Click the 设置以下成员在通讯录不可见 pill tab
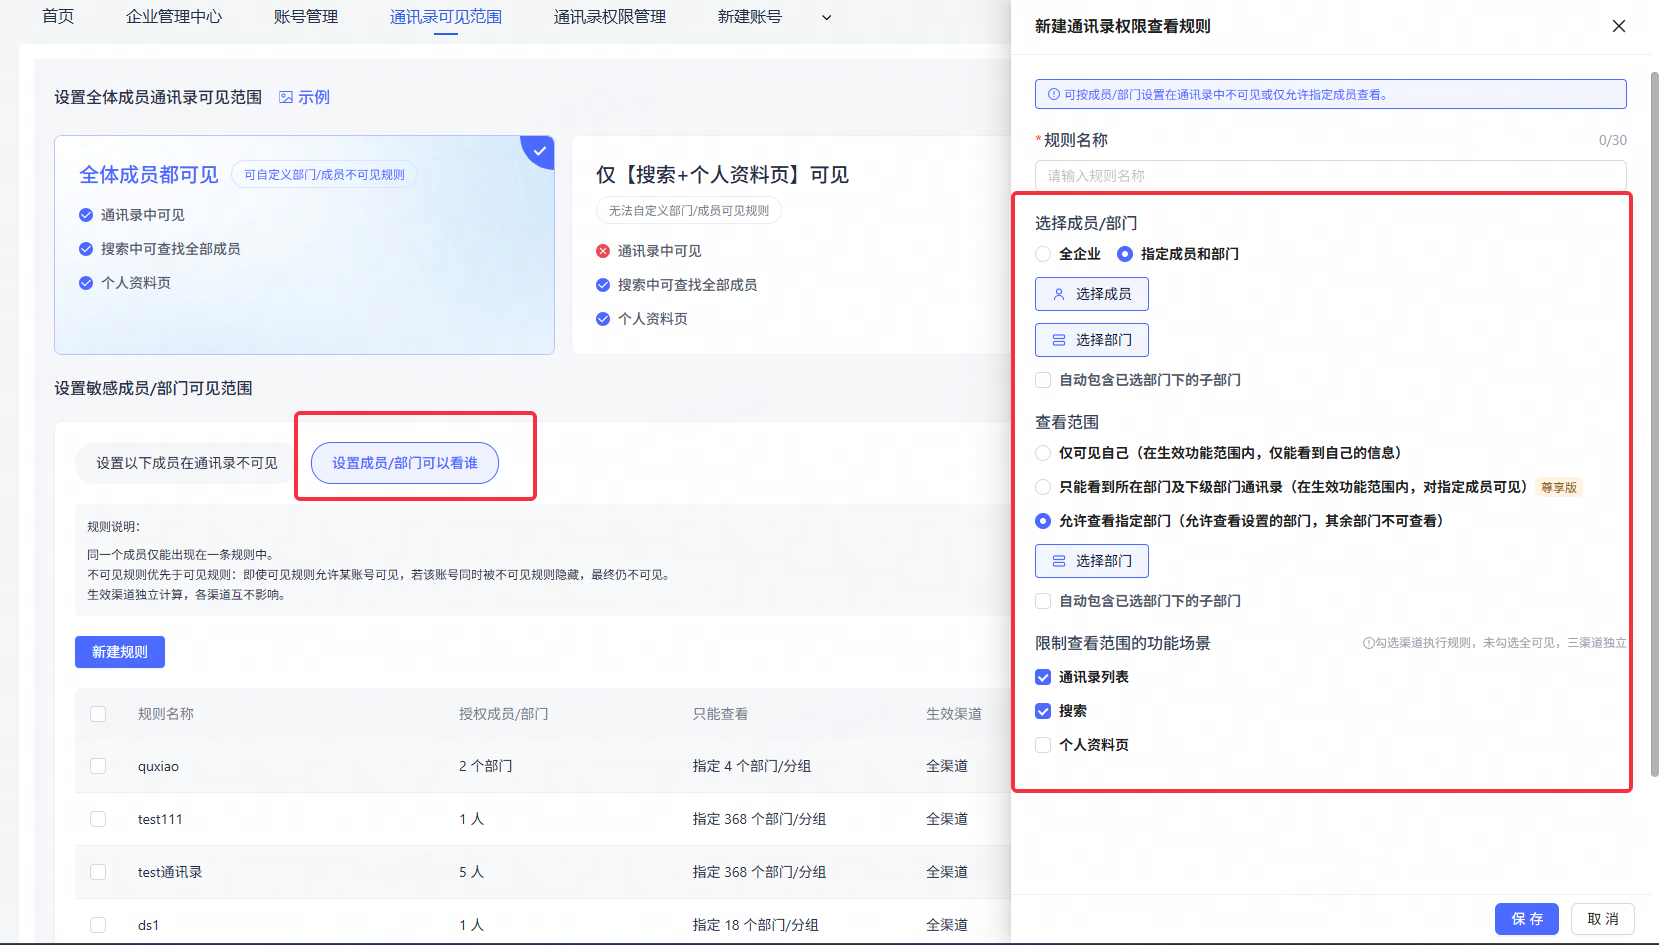The height and width of the screenshot is (945, 1659). 187,463
